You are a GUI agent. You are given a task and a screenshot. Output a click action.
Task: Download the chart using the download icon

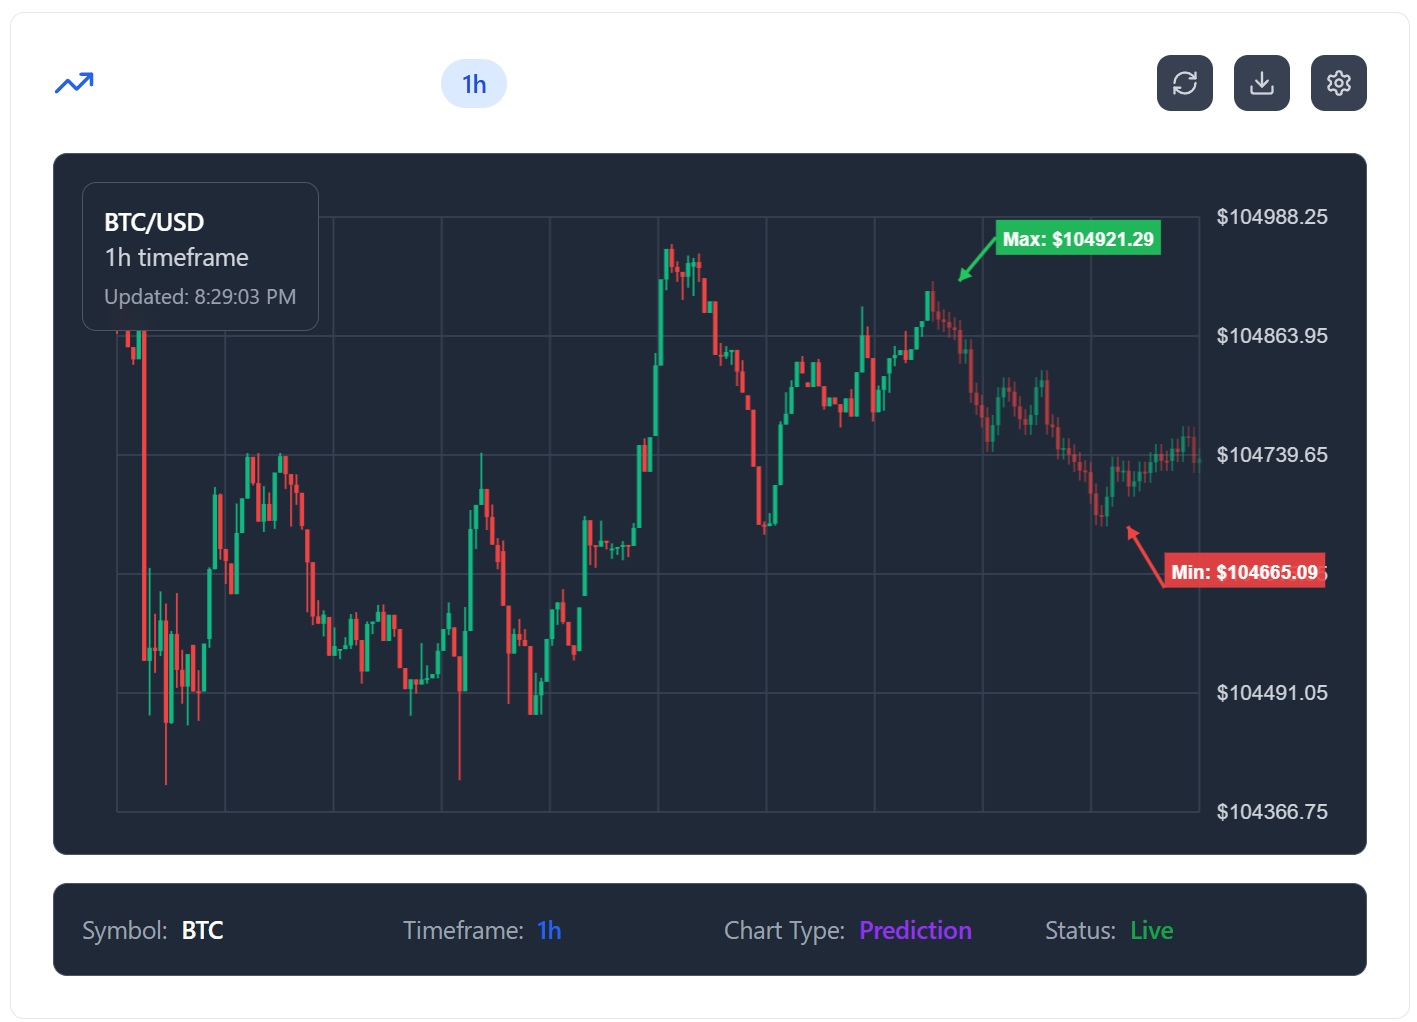tap(1261, 83)
